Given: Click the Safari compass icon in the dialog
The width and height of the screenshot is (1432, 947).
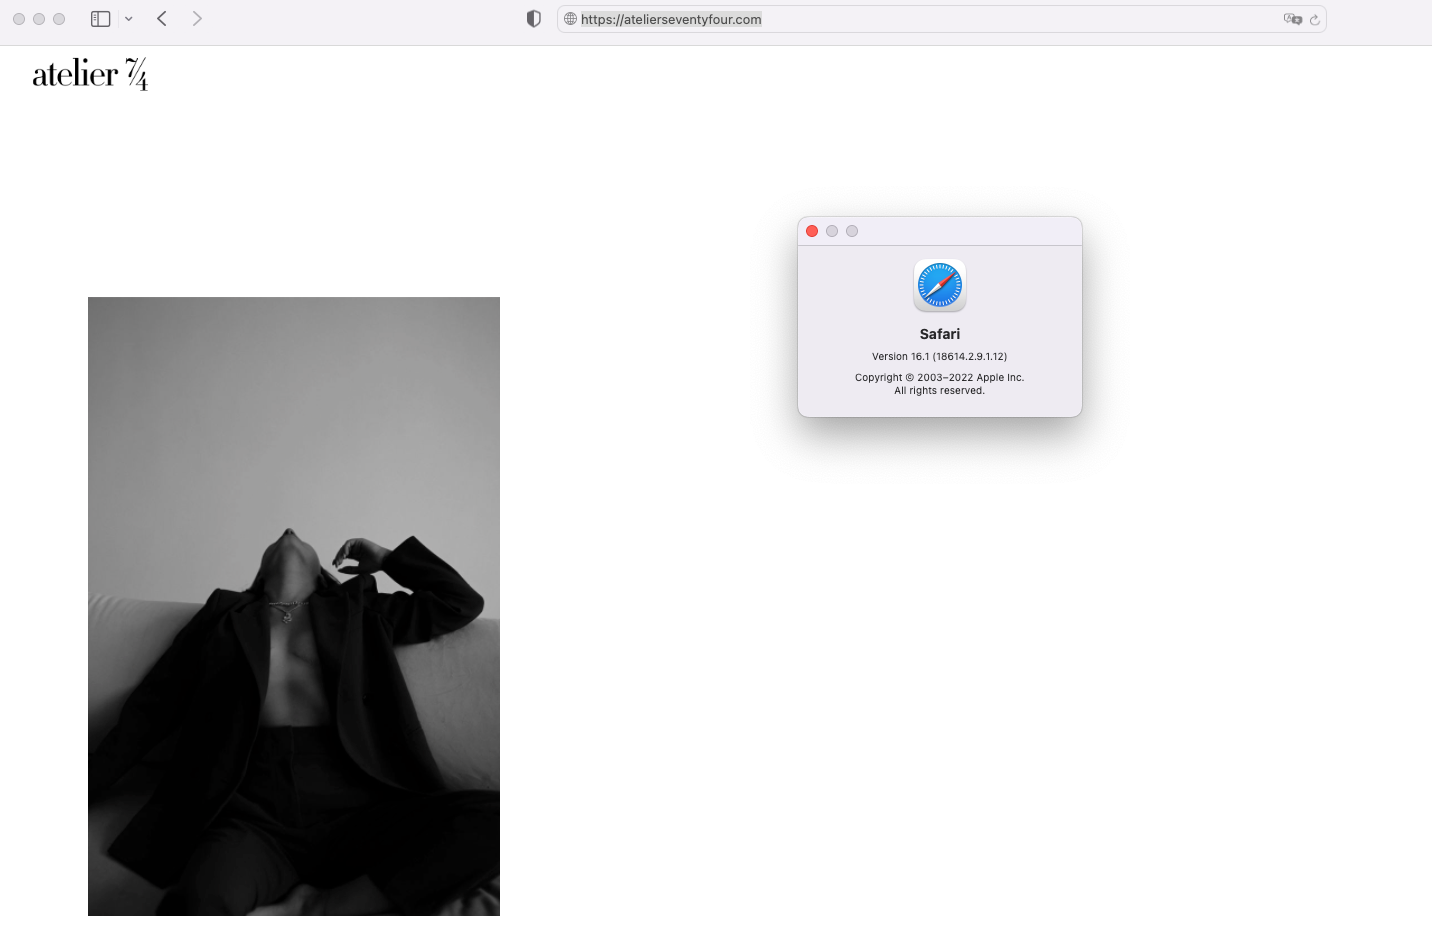Looking at the screenshot, I should 939,285.
